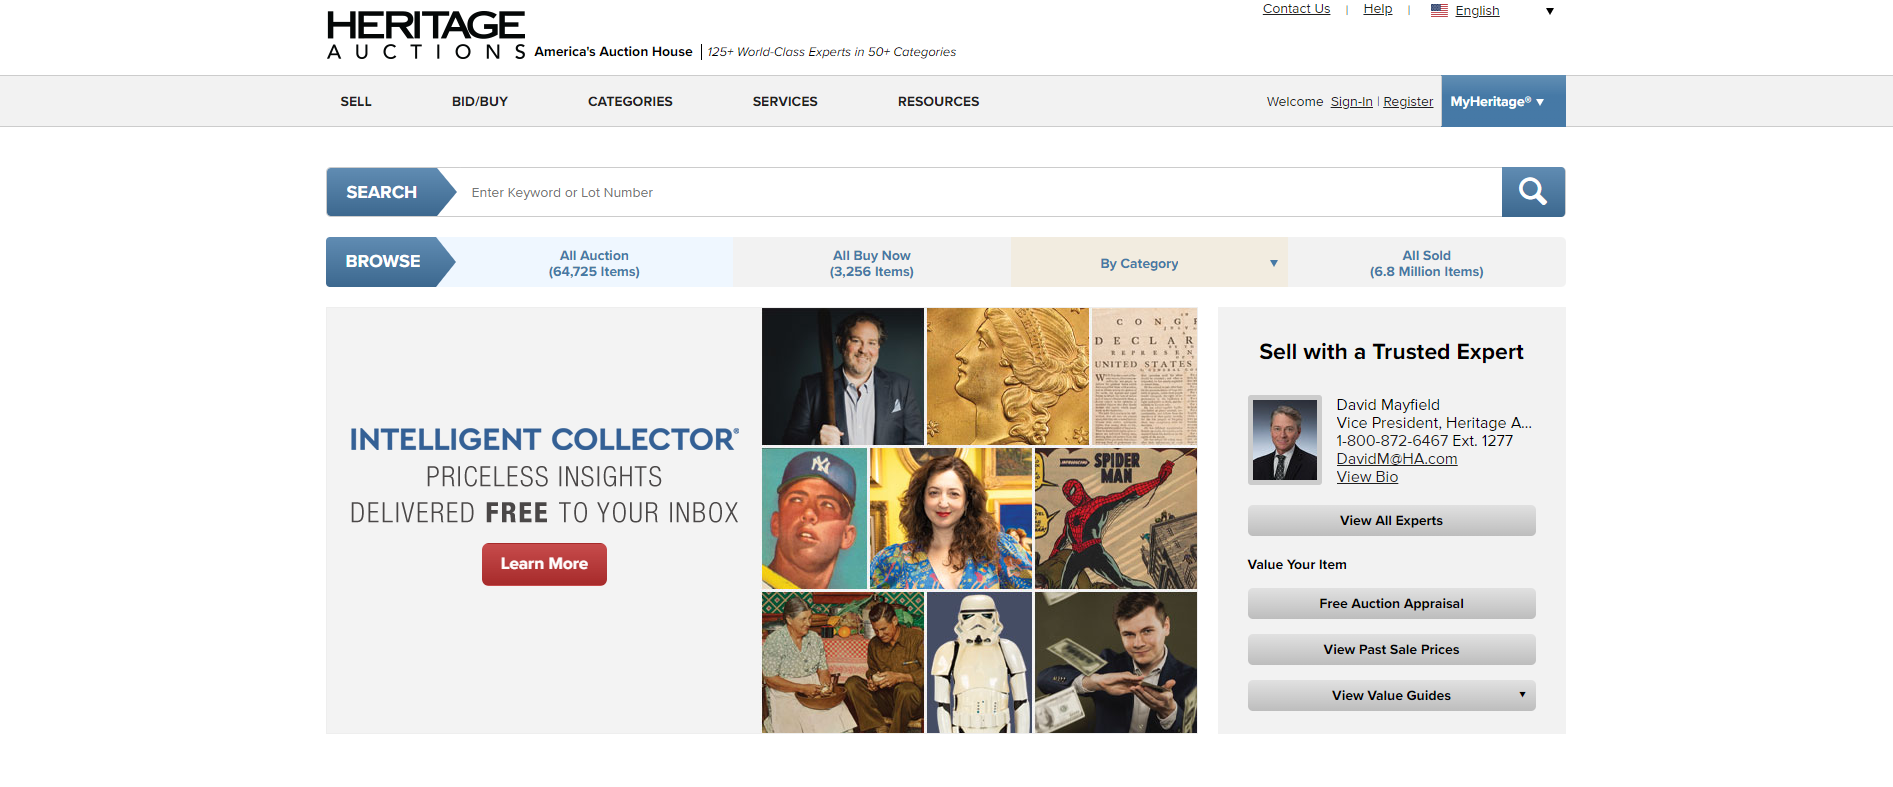Click the man tossing money image

pyautogui.click(x=1116, y=662)
